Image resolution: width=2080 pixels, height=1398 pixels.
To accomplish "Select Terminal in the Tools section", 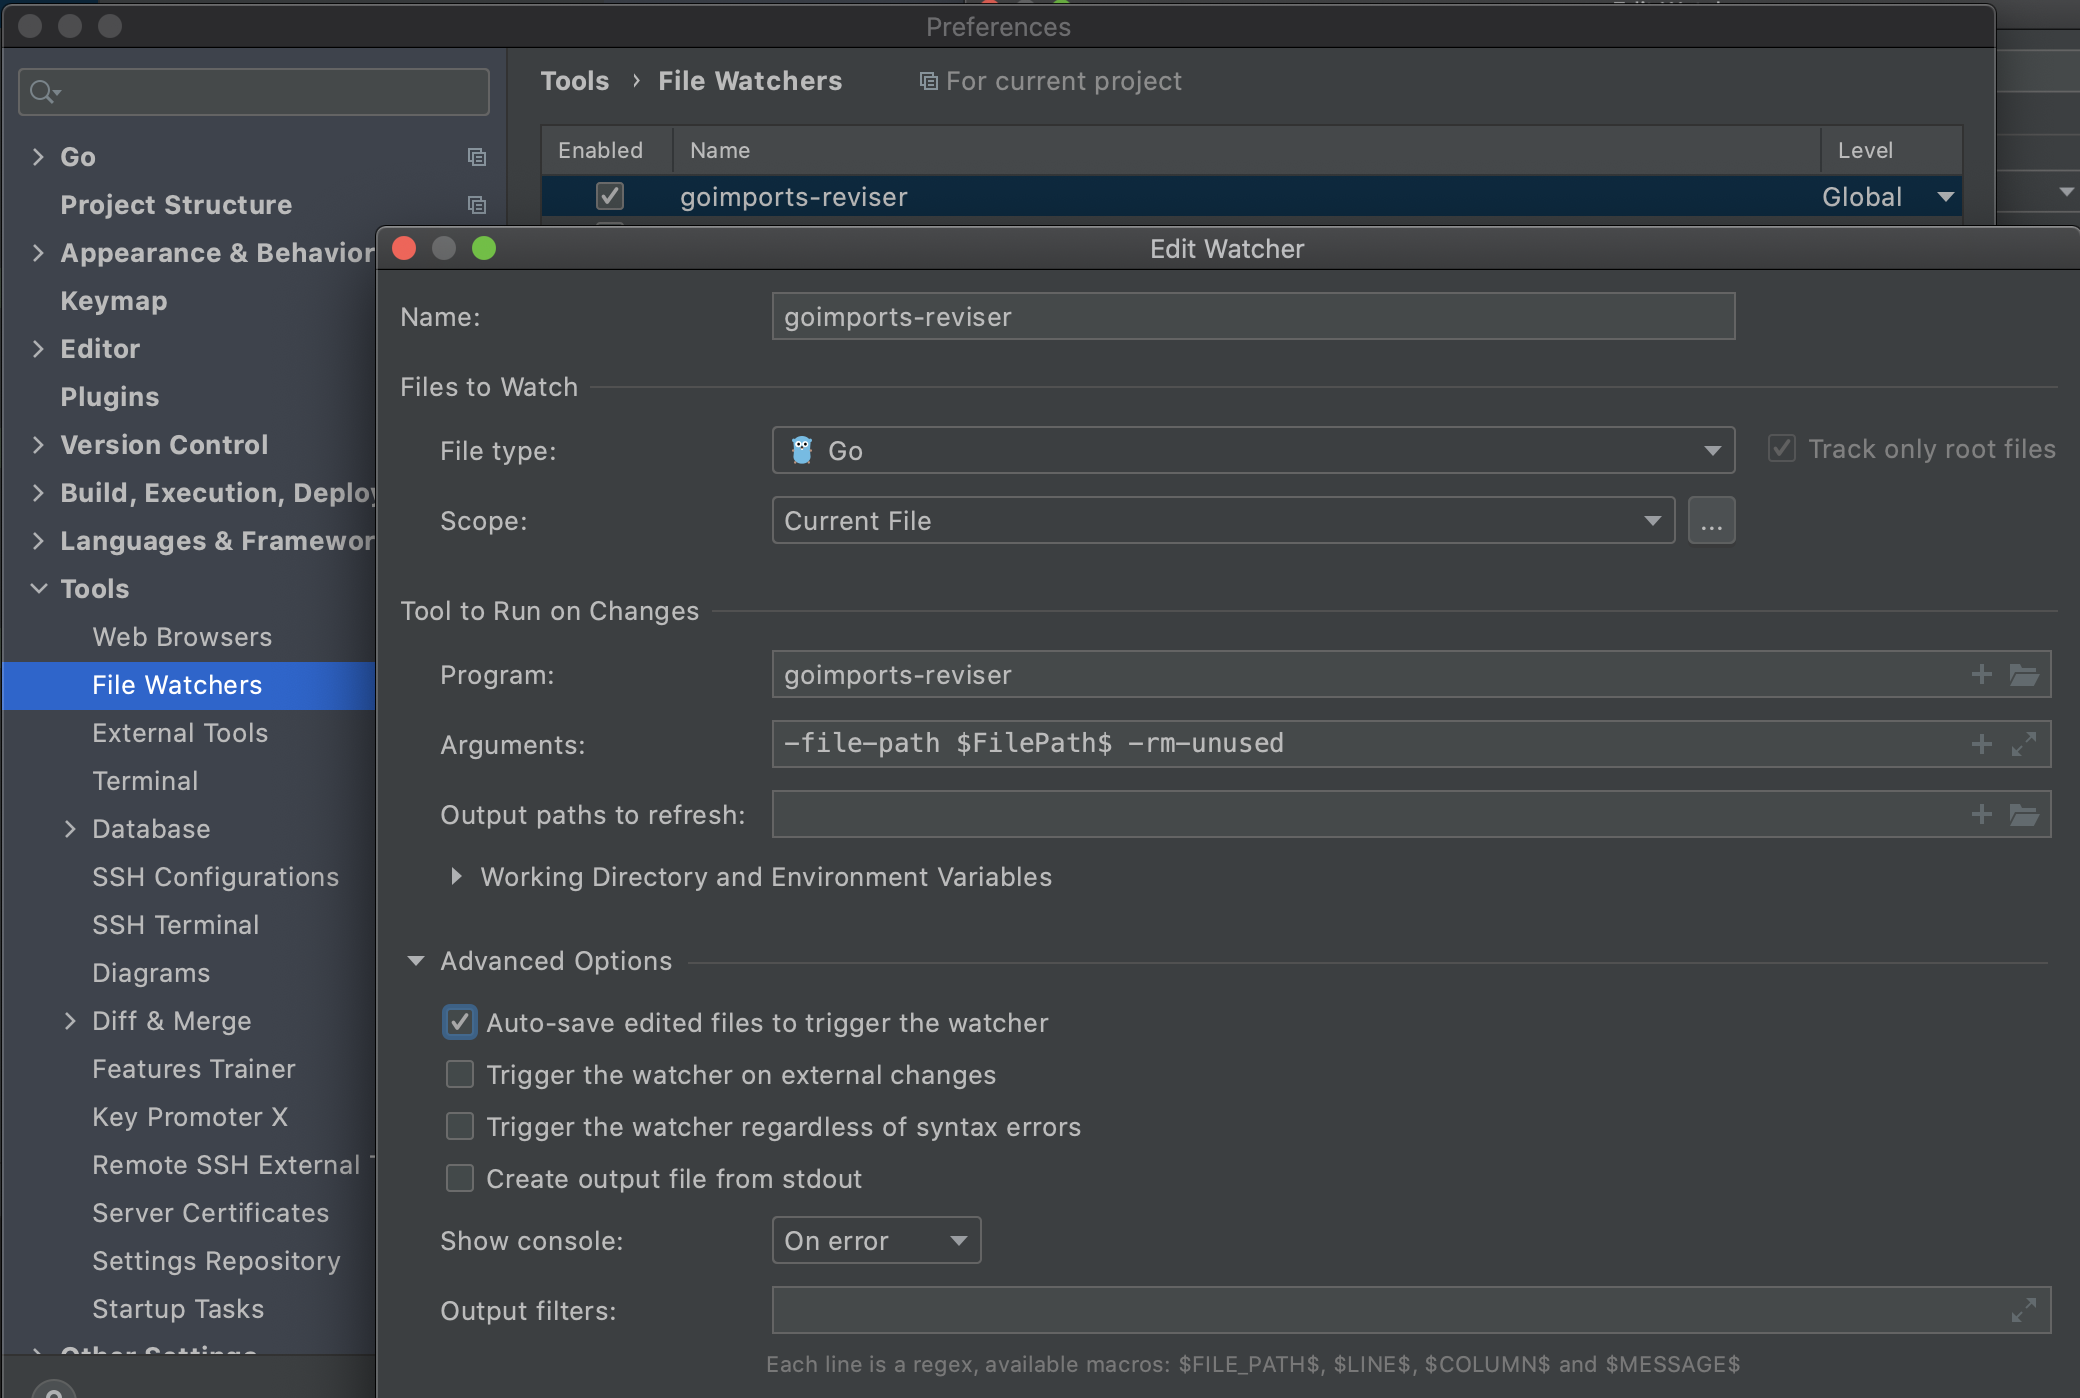I will (145, 781).
